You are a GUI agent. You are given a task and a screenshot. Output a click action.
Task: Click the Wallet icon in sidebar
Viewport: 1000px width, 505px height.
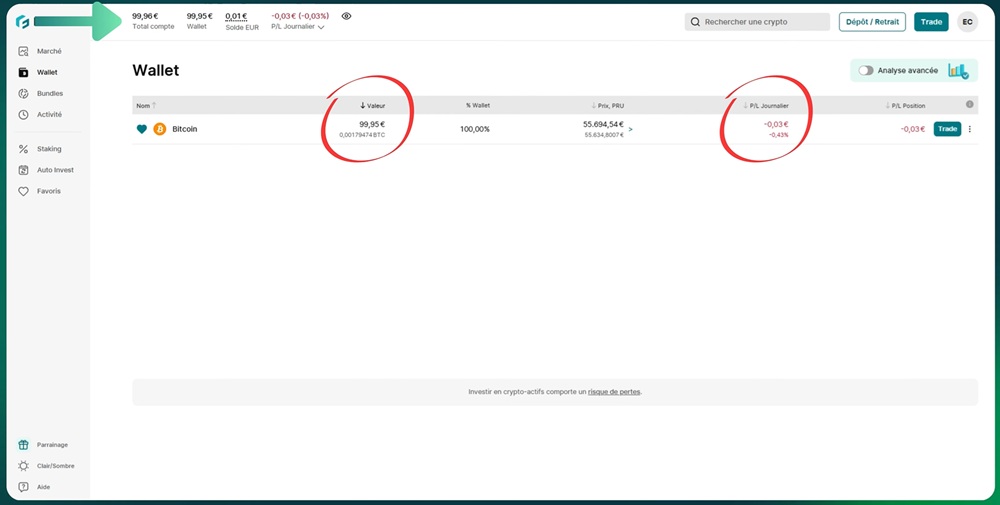coord(24,72)
